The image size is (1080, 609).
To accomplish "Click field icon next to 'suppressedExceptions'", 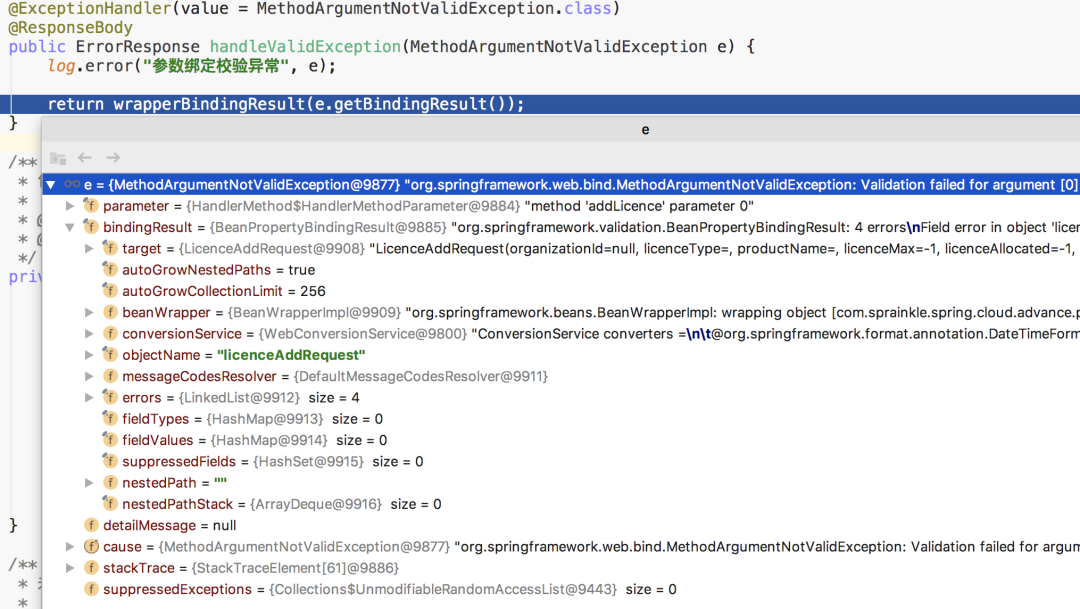I will 91,590.
